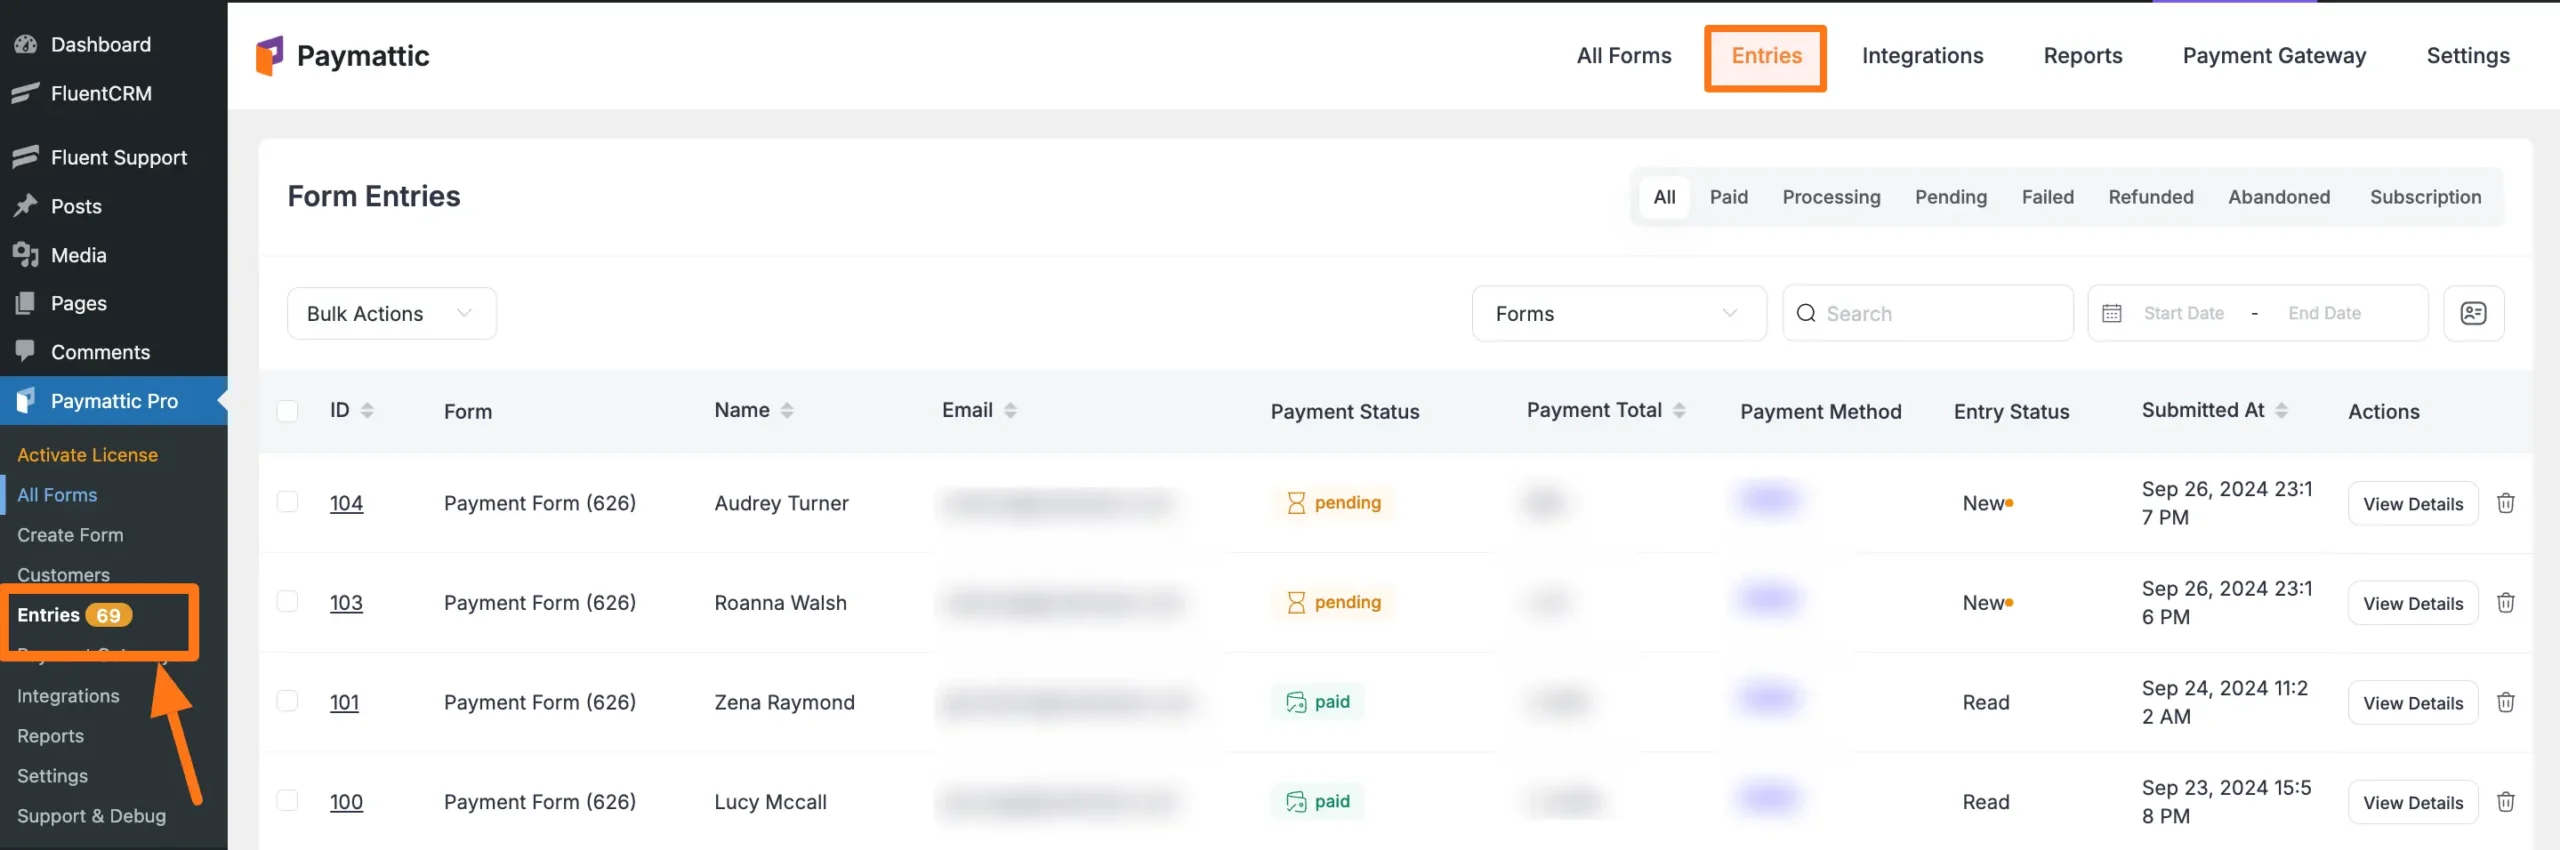Open the Reports top tab
This screenshot has width=2560, height=850.
[2082, 56]
